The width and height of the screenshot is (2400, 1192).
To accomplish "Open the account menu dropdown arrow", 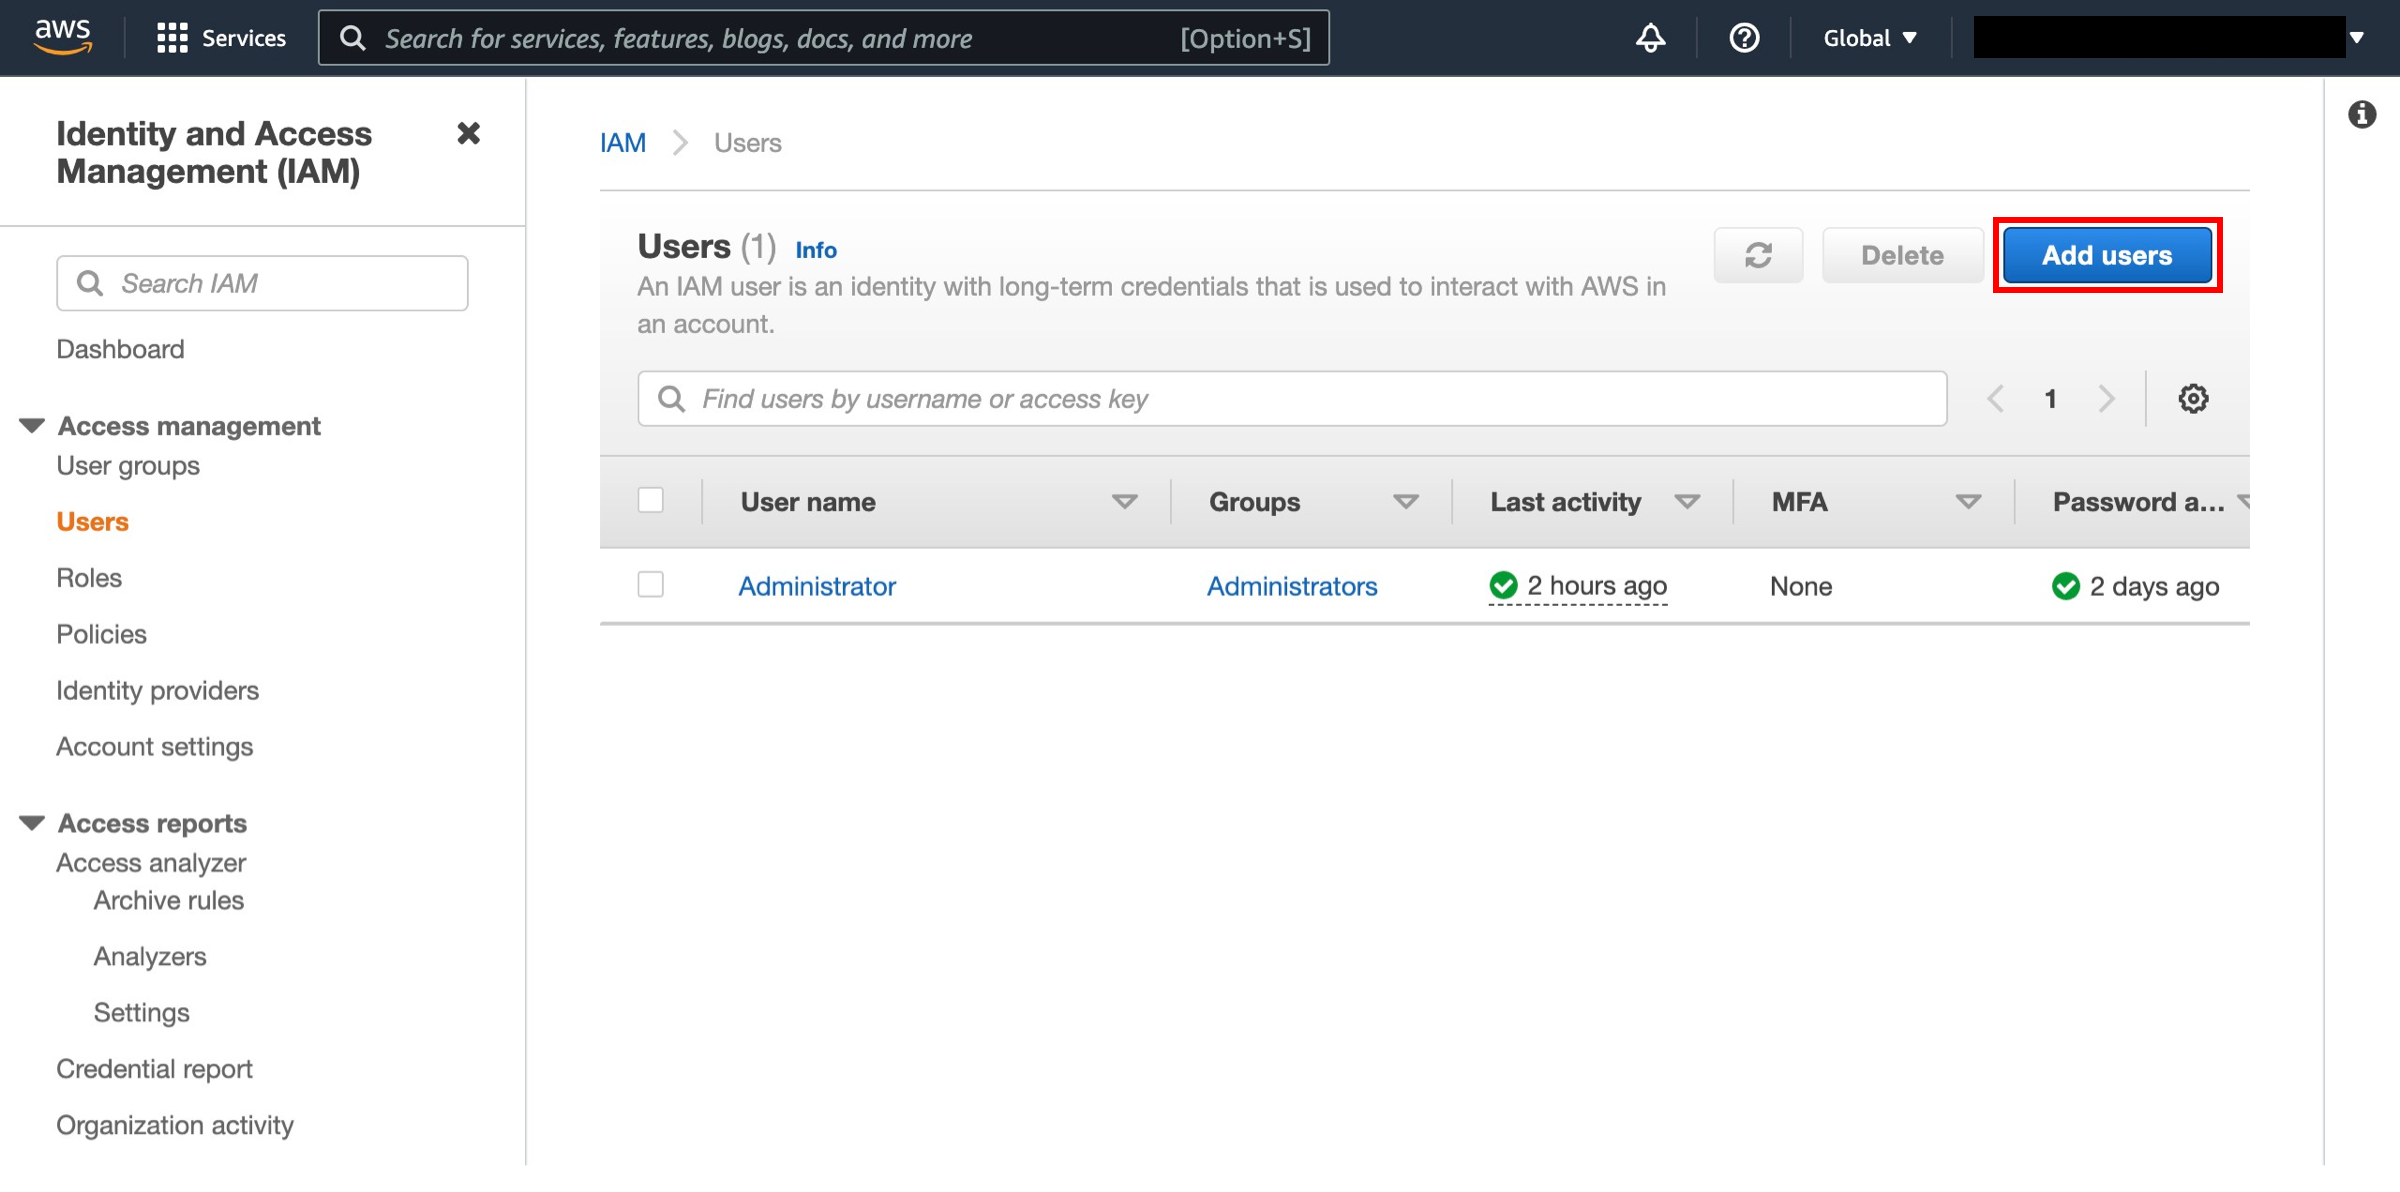I will pyautogui.click(x=2357, y=38).
